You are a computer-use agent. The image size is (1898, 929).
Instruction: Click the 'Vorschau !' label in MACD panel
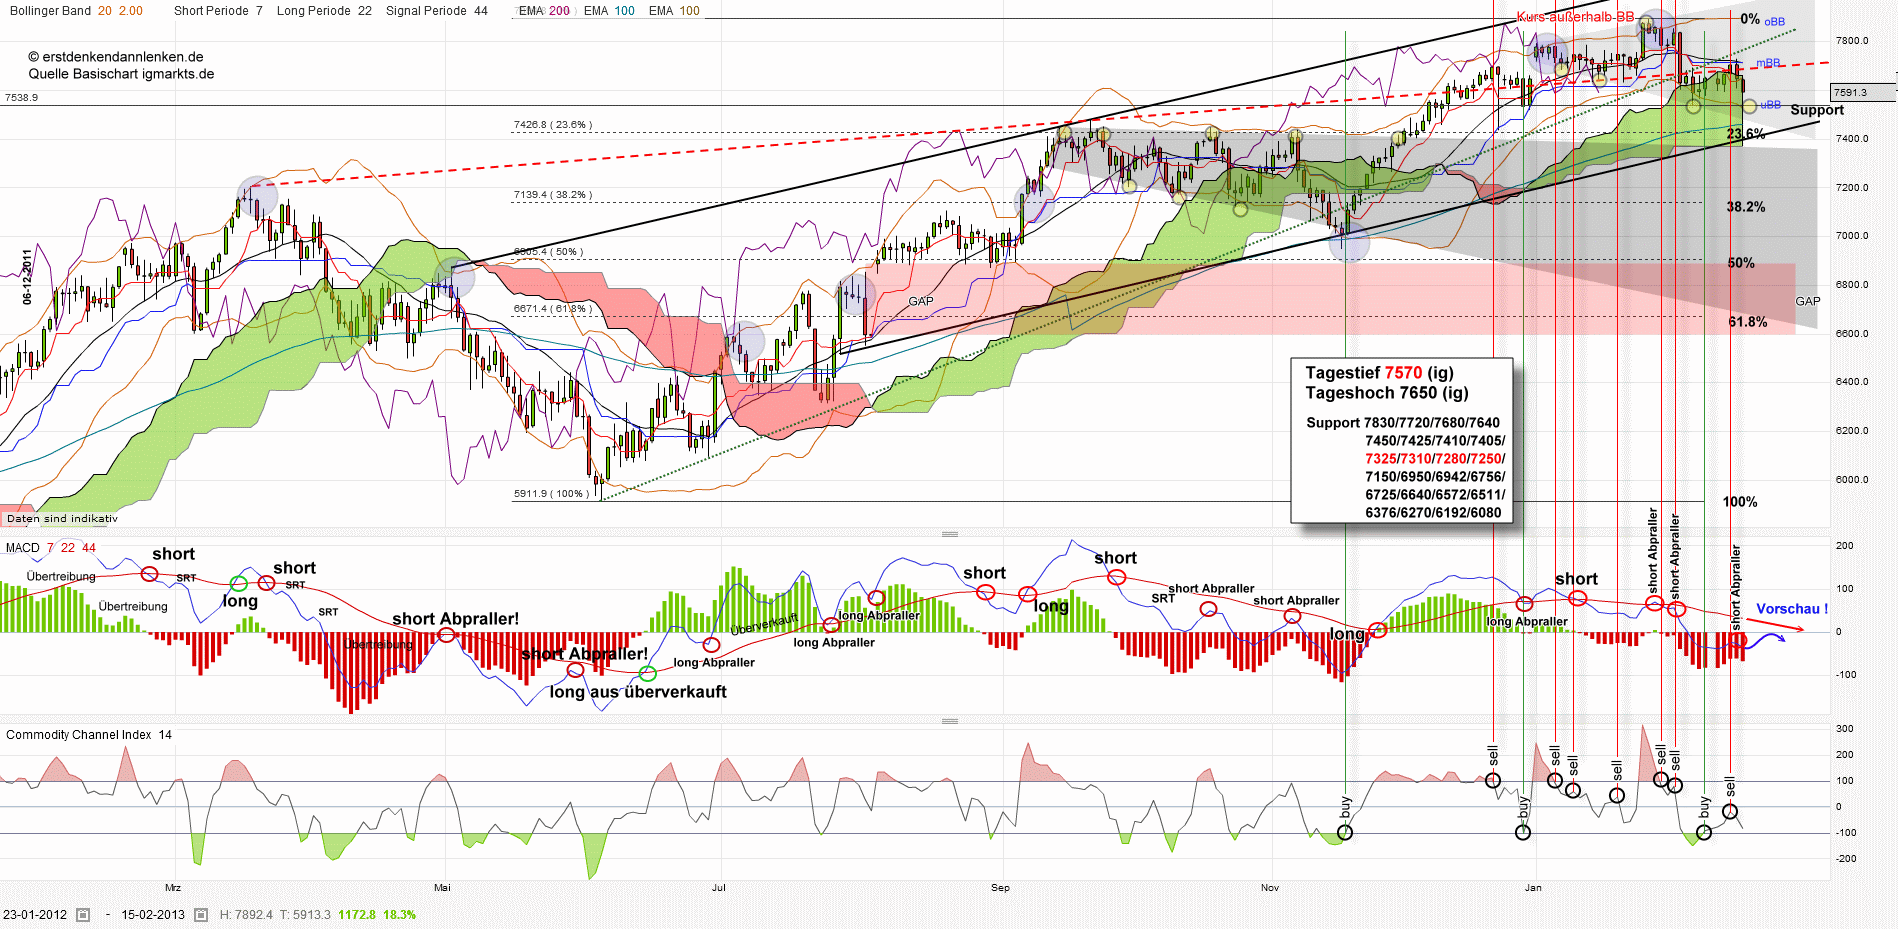(1792, 609)
